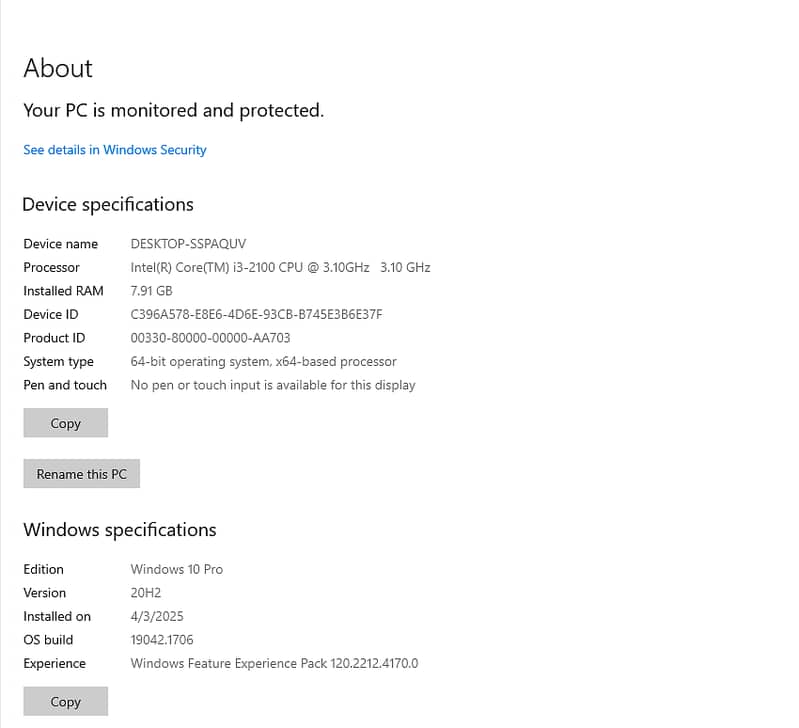Click the Installed RAM label
799x728 pixels.
pyautogui.click(x=64, y=291)
